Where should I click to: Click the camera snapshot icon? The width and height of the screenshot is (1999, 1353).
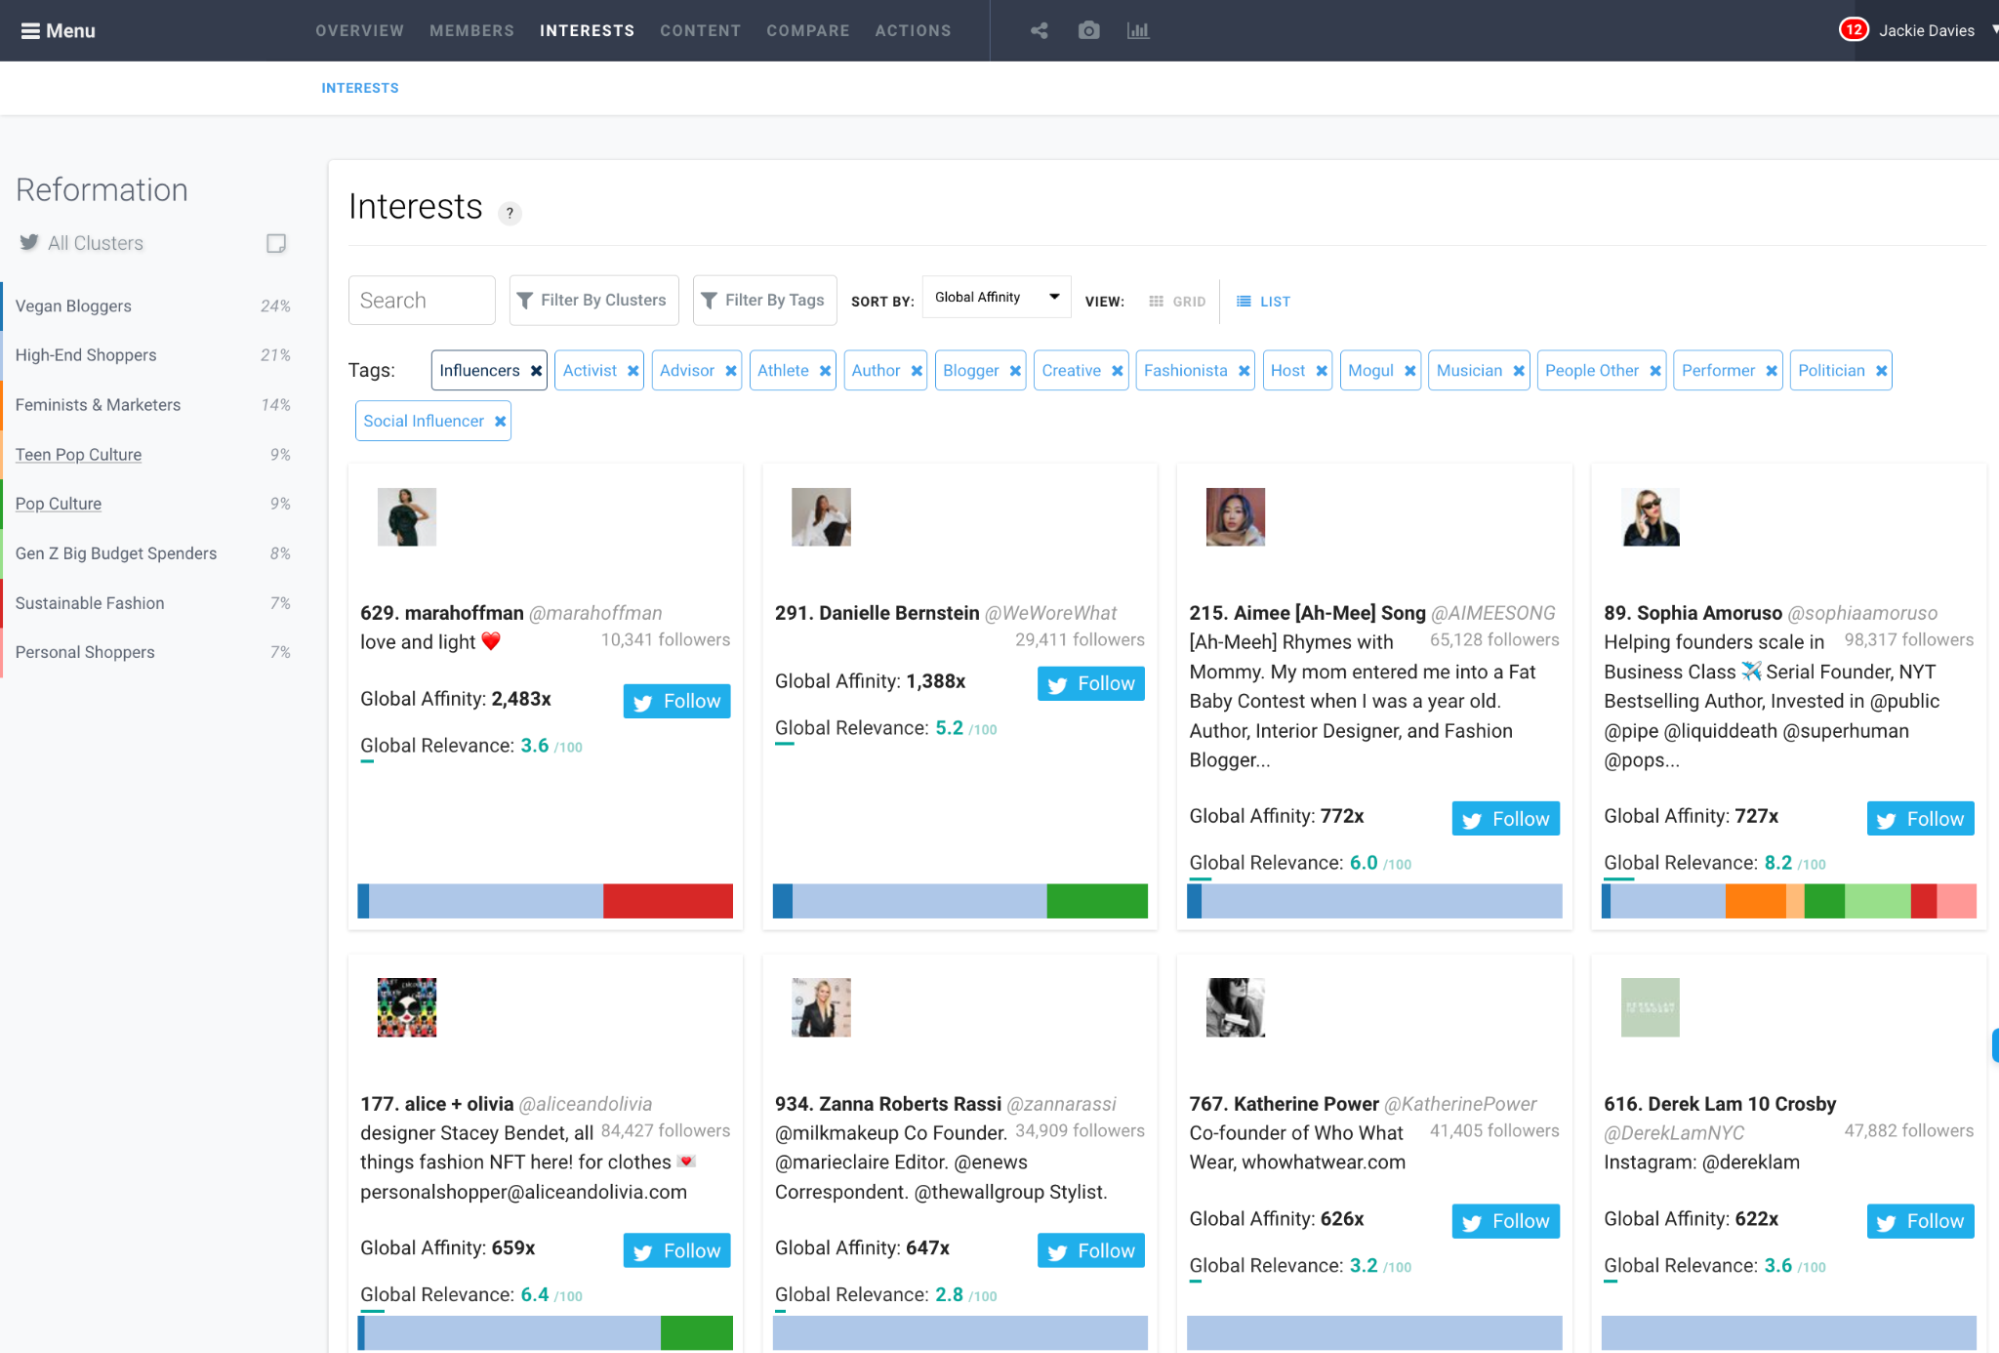coord(1088,30)
